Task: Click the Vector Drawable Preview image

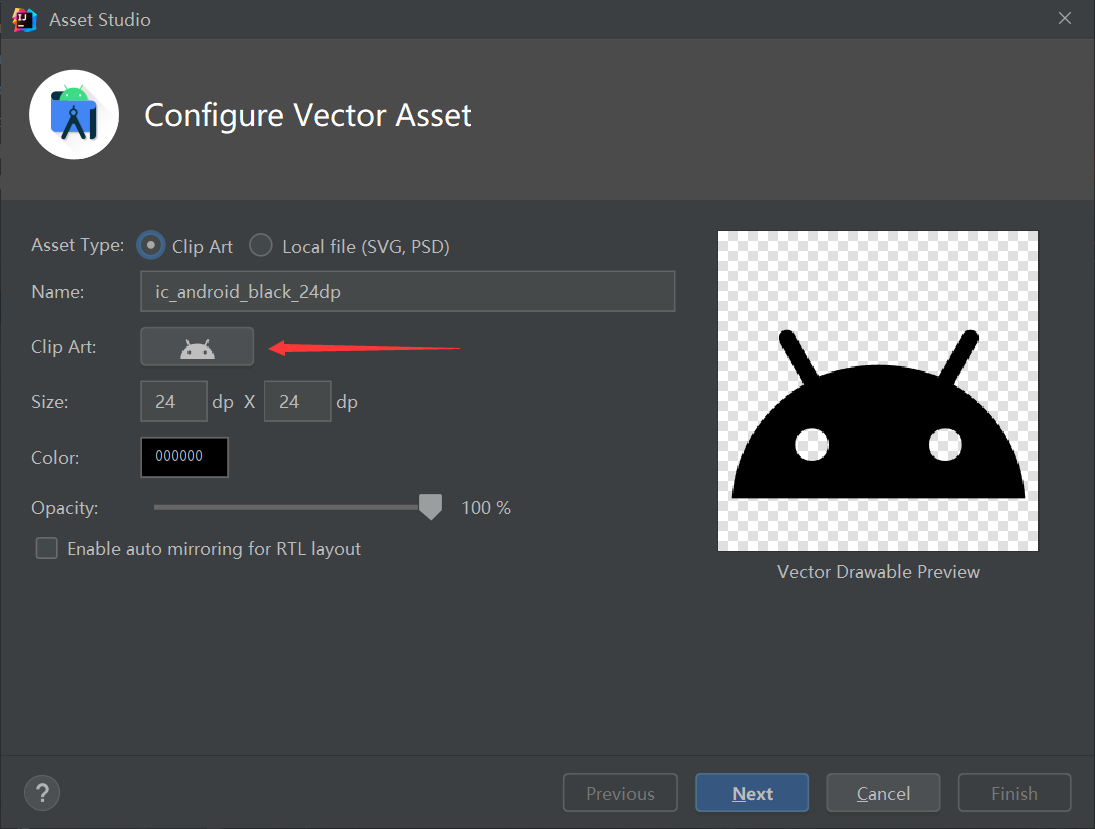Action: [878, 391]
